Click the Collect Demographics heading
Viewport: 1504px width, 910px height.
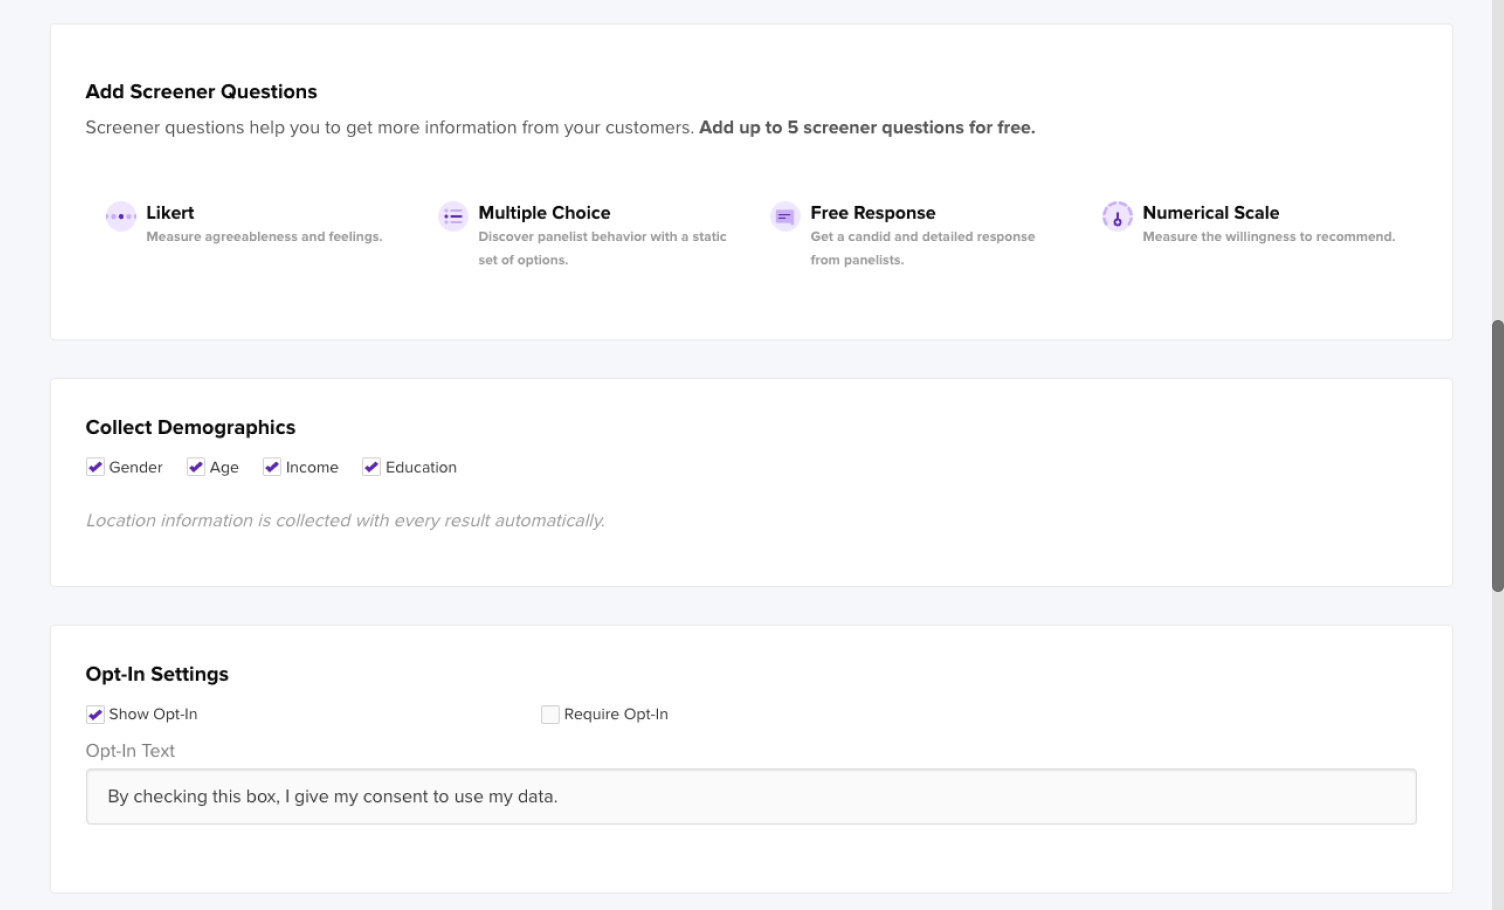[190, 427]
